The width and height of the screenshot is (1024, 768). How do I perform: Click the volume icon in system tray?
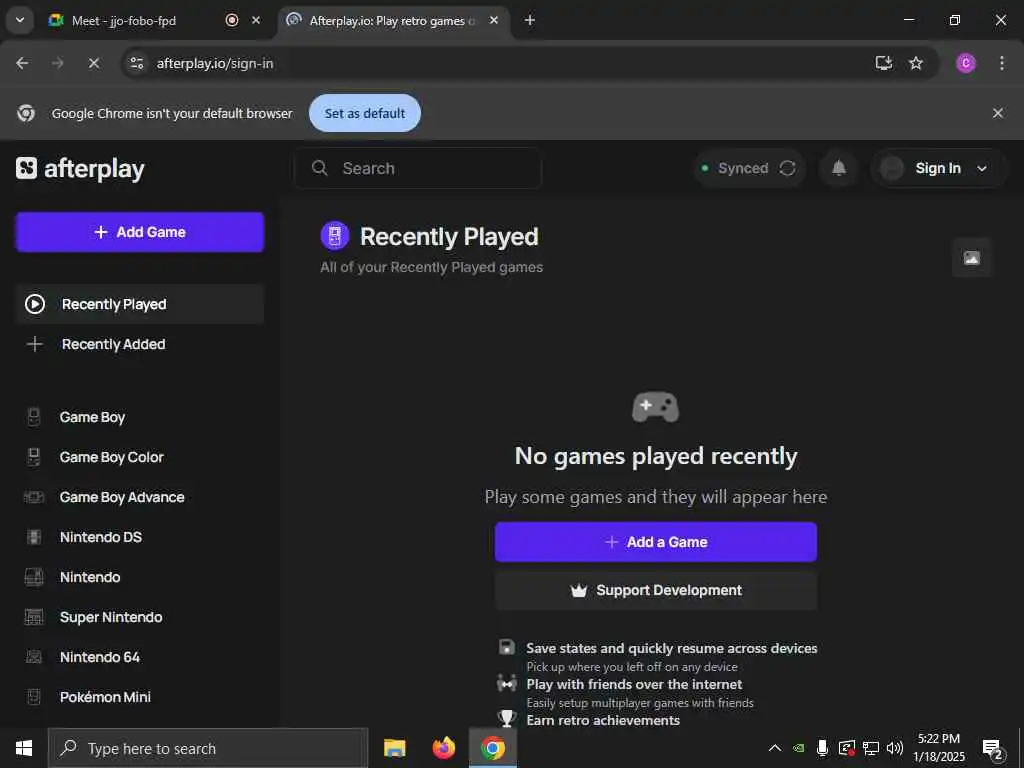coord(895,748)
